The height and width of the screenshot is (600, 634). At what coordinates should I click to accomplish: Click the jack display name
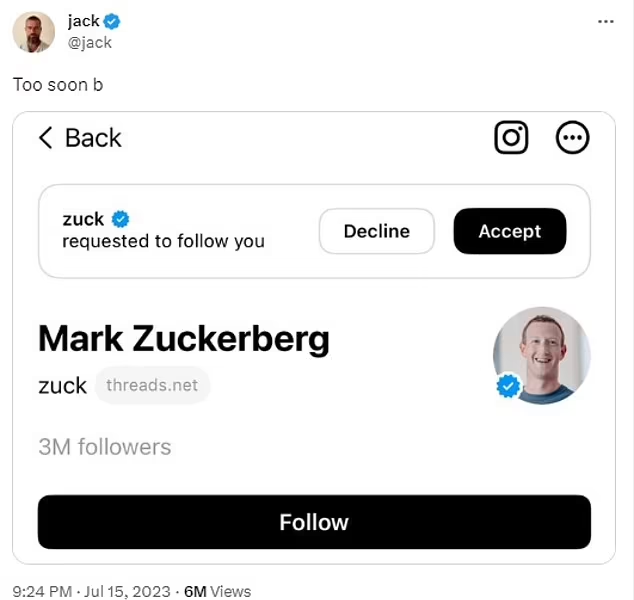[x=83, y=22]
